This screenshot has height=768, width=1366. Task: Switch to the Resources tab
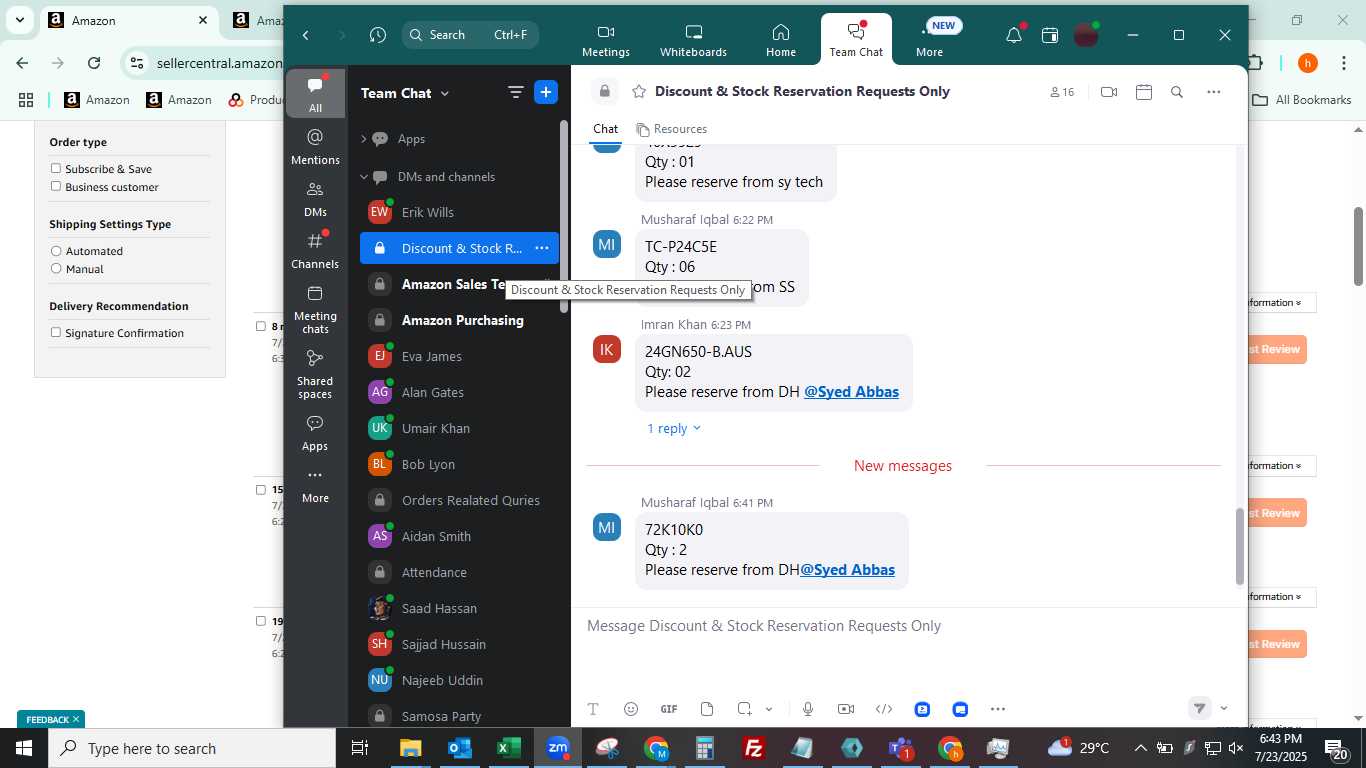coord(672,129)
